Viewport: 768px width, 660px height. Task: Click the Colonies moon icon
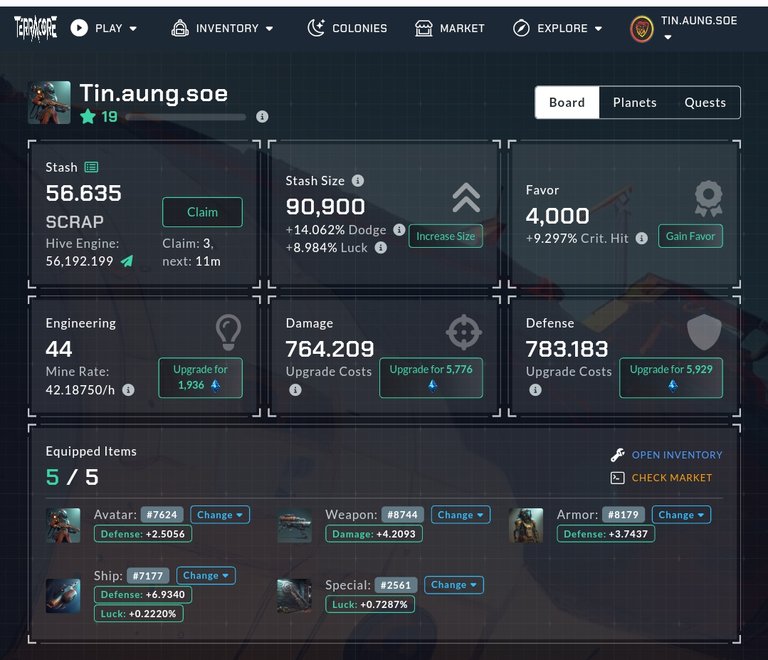click(x=316, y=28)
